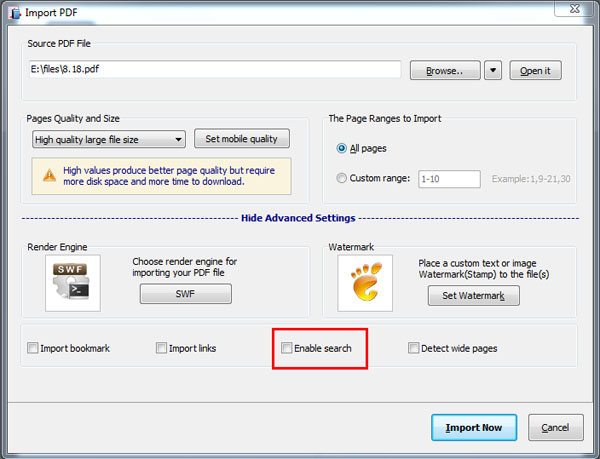Enable the Import links checkbox
Image resolution: width=600 pixels, height=459 pixels.
(161, 348)
